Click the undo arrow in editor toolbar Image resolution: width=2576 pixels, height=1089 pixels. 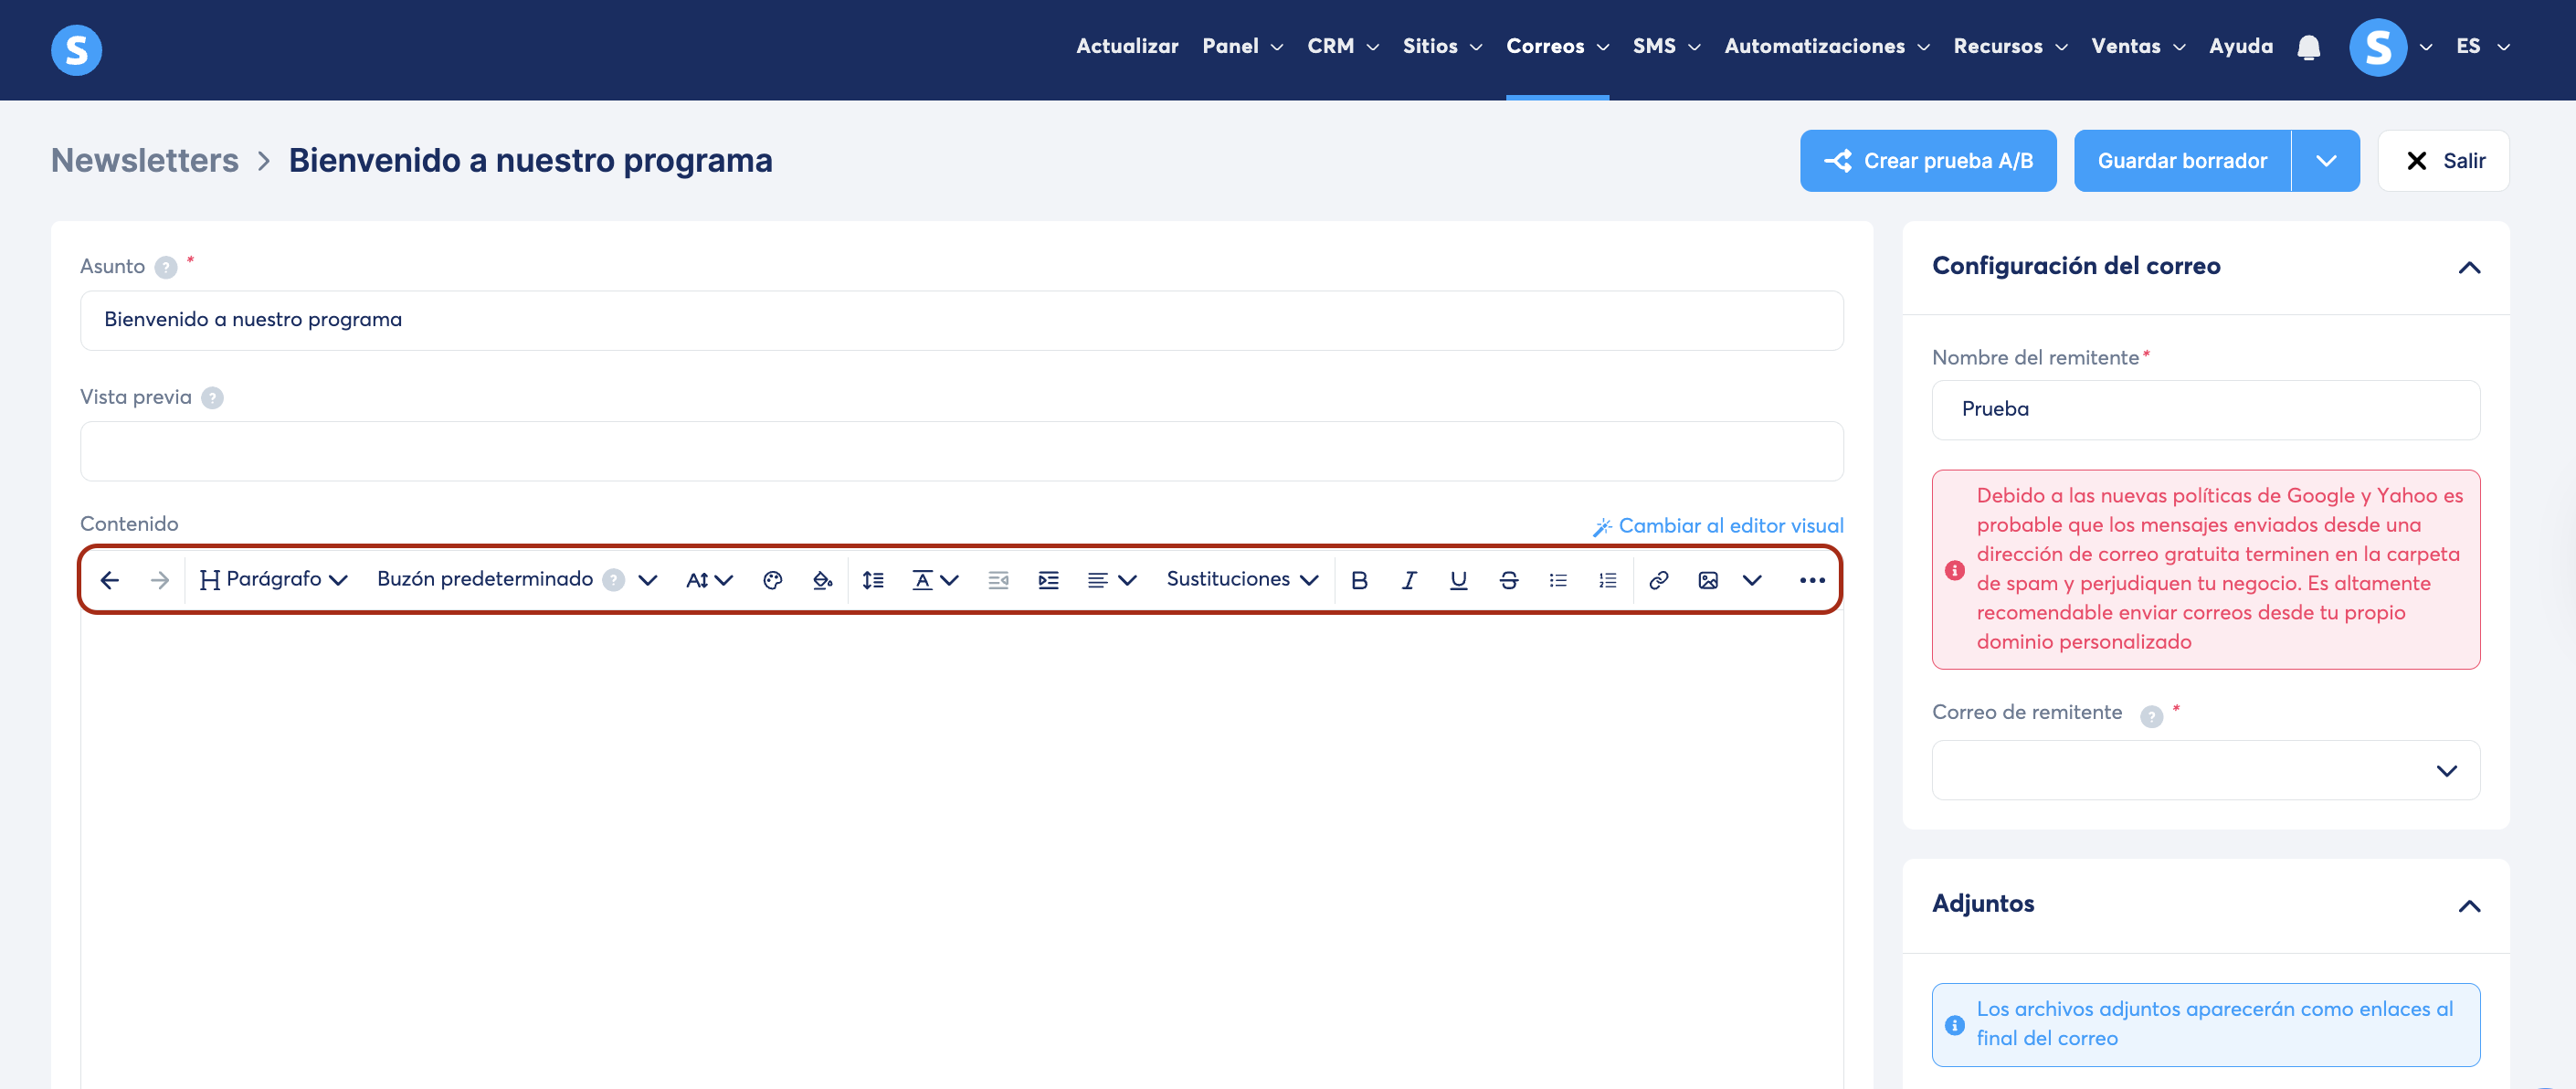(x=110, y=580)
